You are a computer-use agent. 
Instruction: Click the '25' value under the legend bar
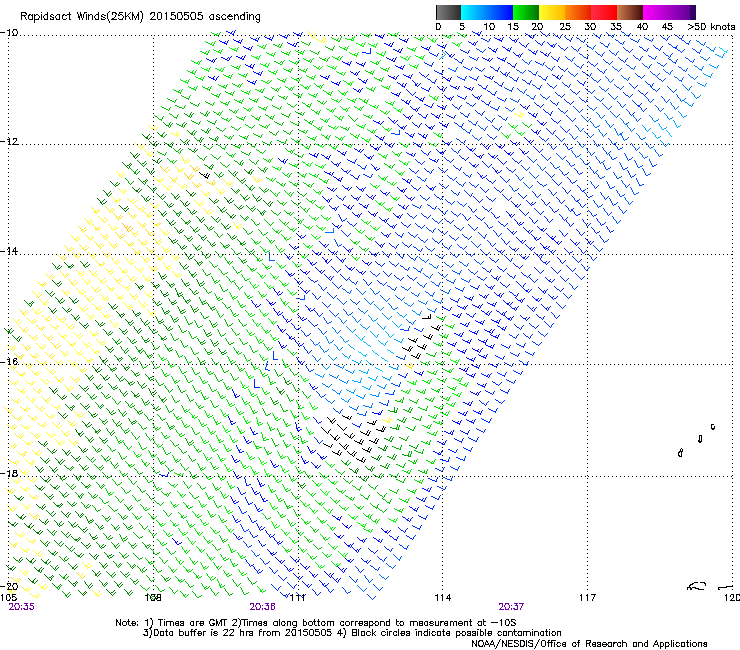pos(564,27)
